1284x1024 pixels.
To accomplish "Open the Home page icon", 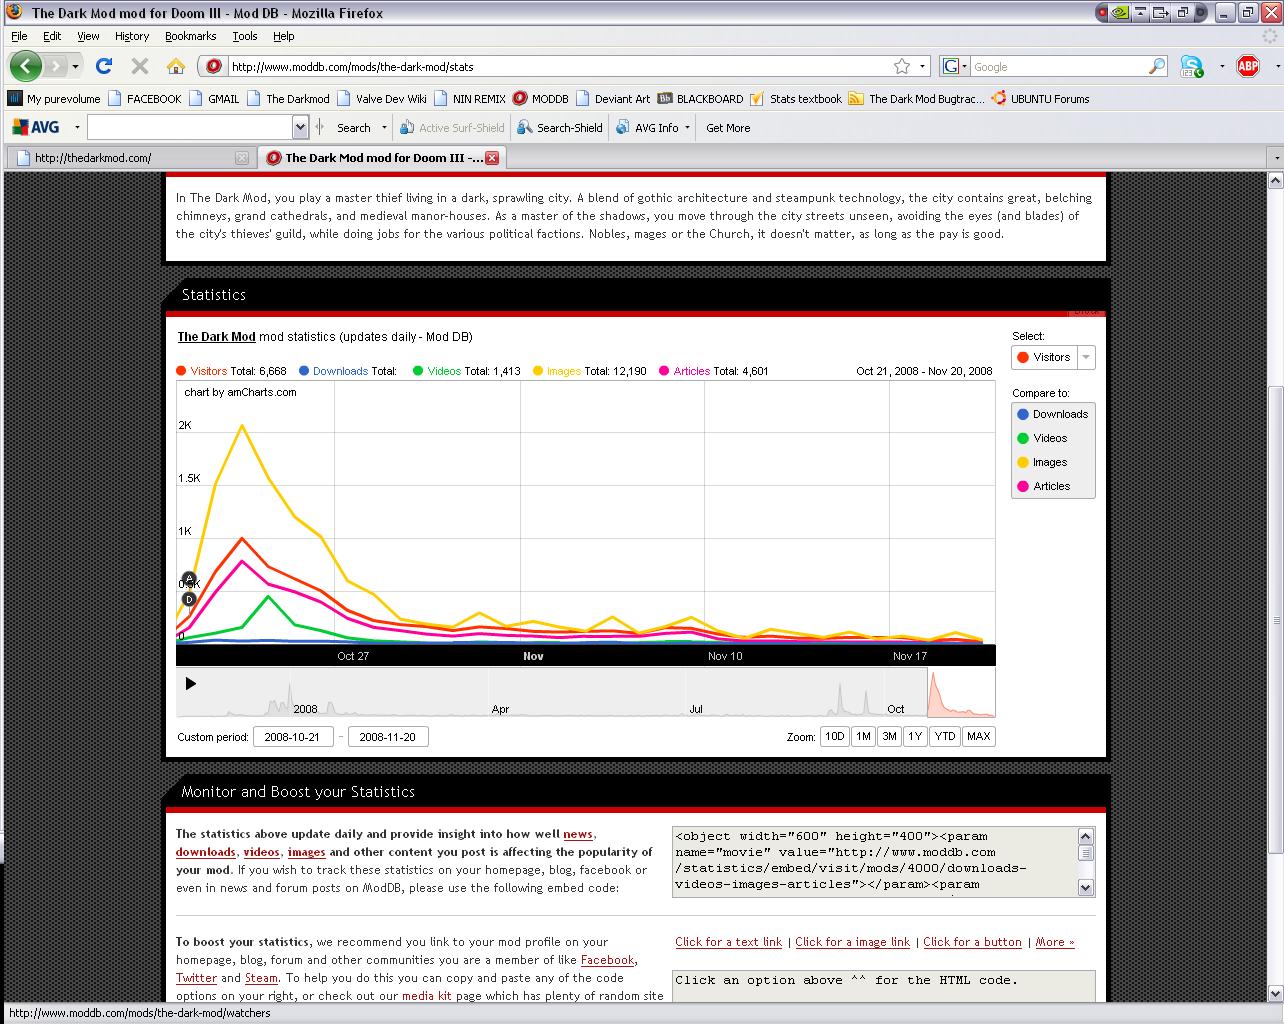I will click(x=176, y=66).
